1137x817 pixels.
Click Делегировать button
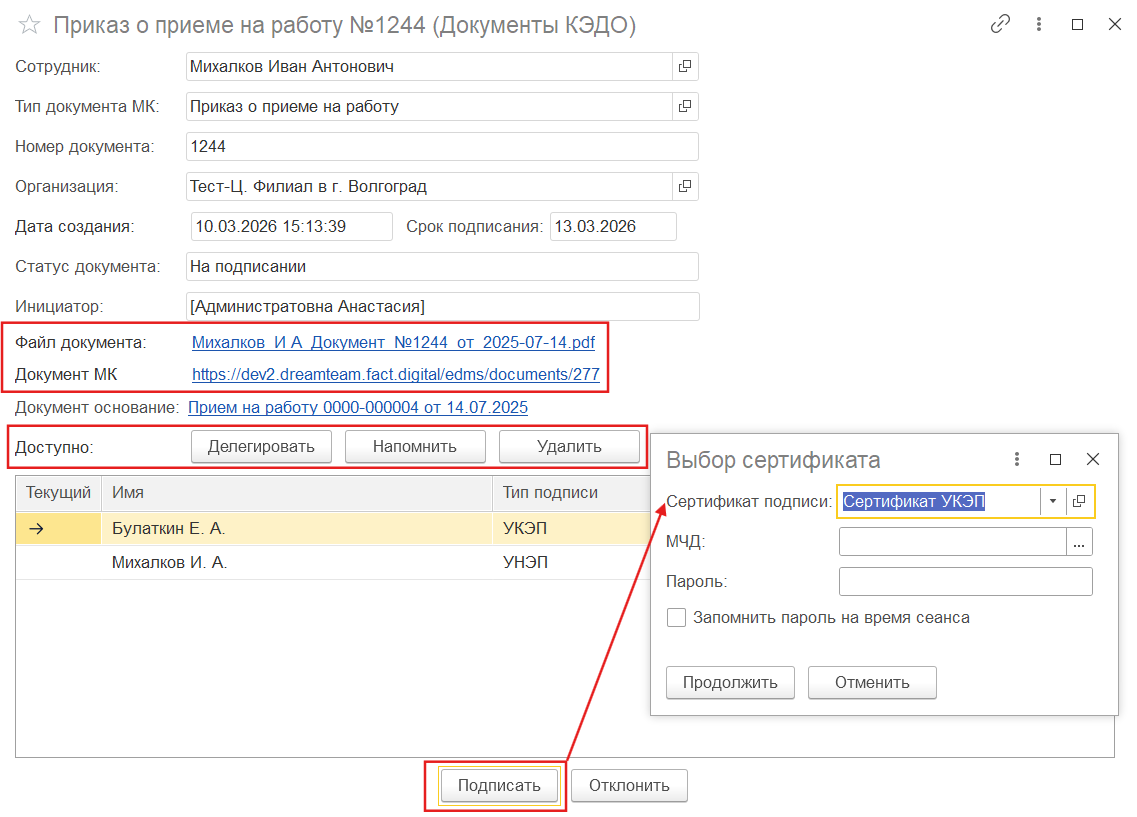point(261,447)
